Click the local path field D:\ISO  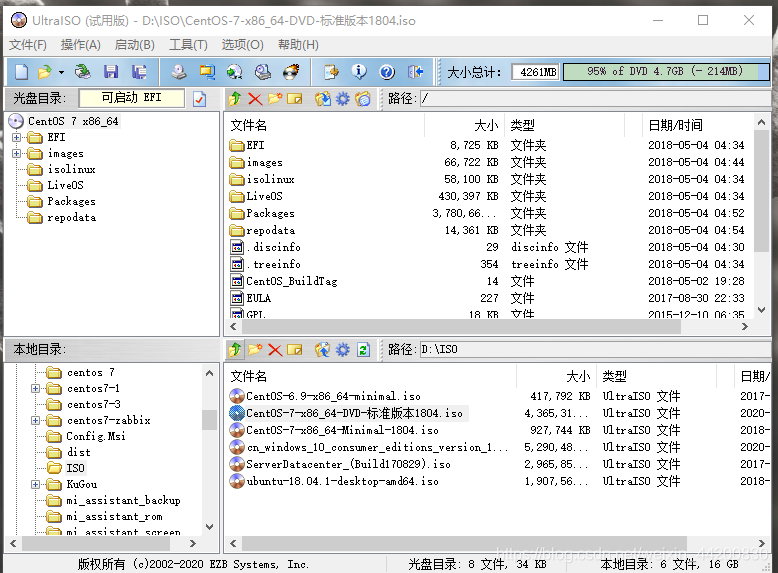click(595, 349)
